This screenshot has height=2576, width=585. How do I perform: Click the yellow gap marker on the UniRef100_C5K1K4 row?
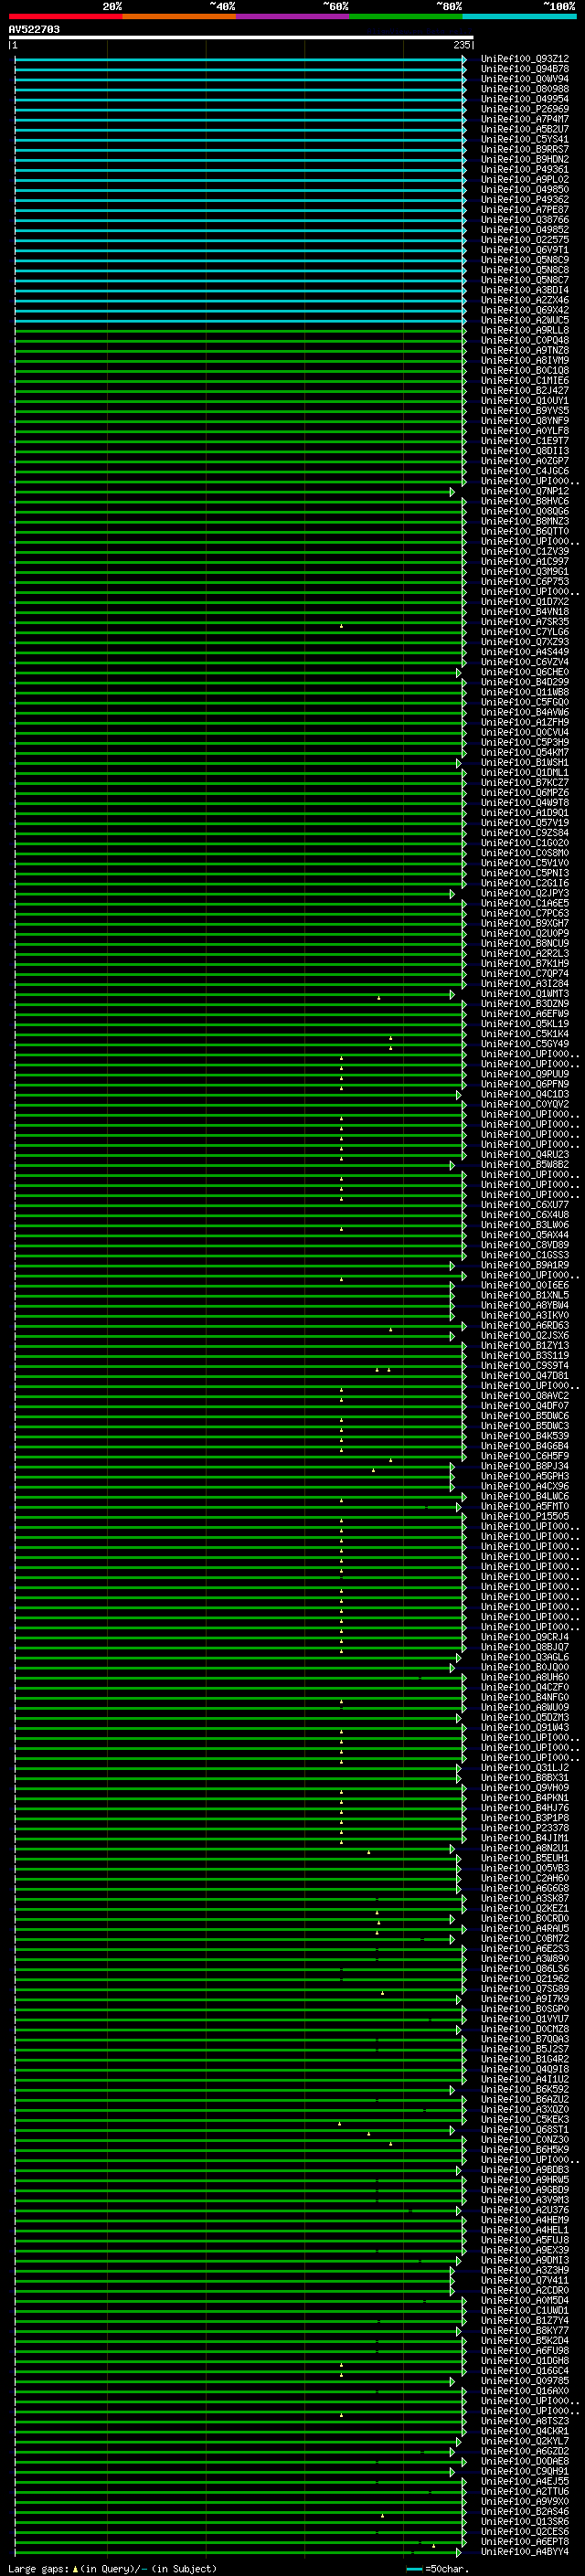pyautogui.click(x=391, y=1037)
